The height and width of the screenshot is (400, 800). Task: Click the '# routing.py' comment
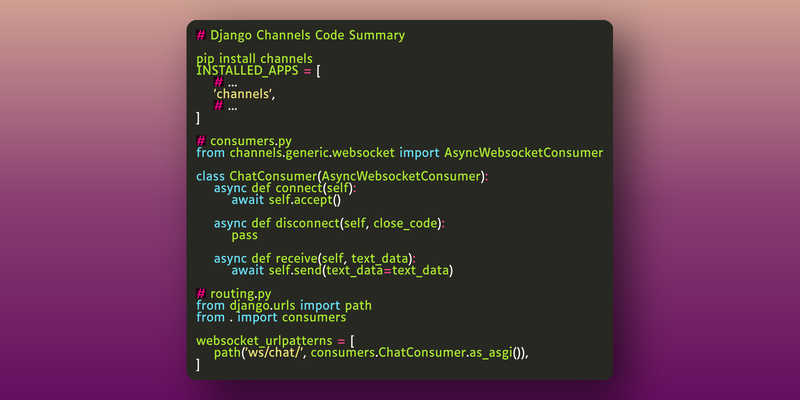(234, 294)
